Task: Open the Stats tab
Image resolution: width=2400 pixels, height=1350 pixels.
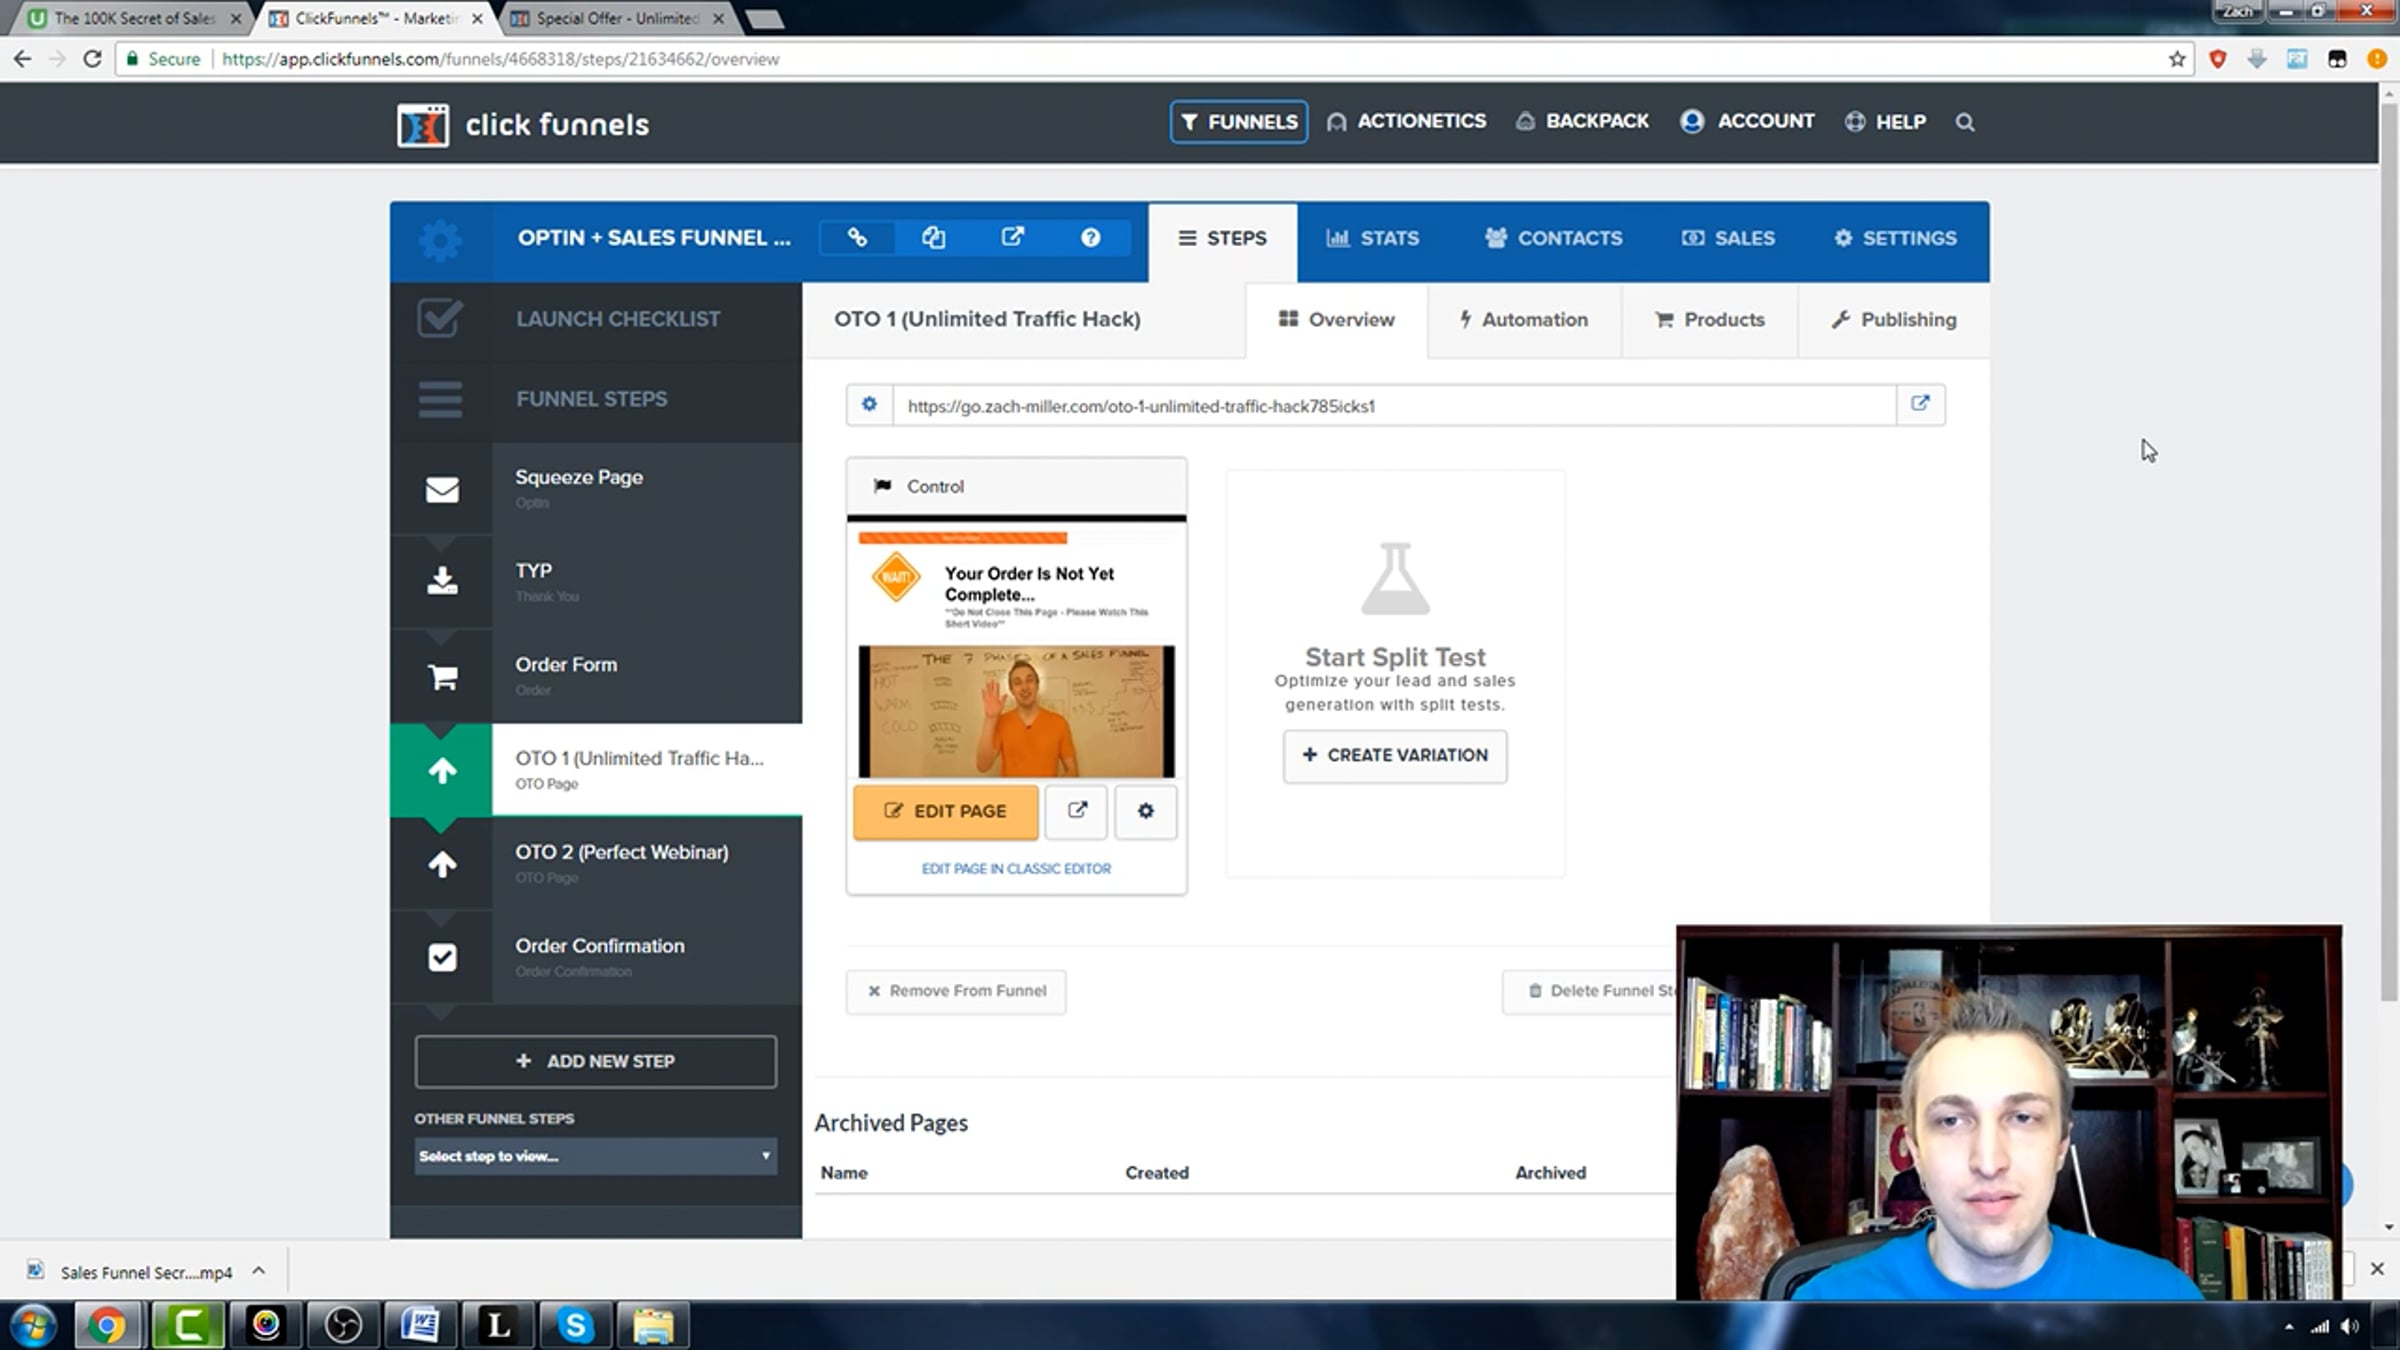Action: click(1372, 239)
